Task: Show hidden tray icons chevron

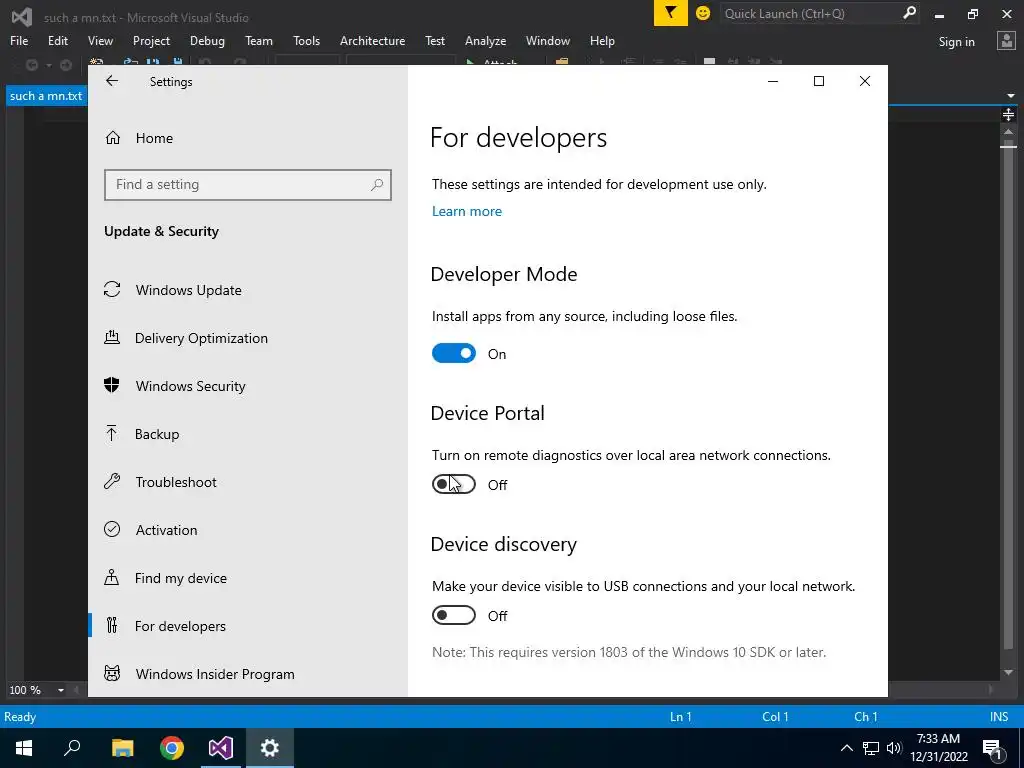Action: click(846, 748)
